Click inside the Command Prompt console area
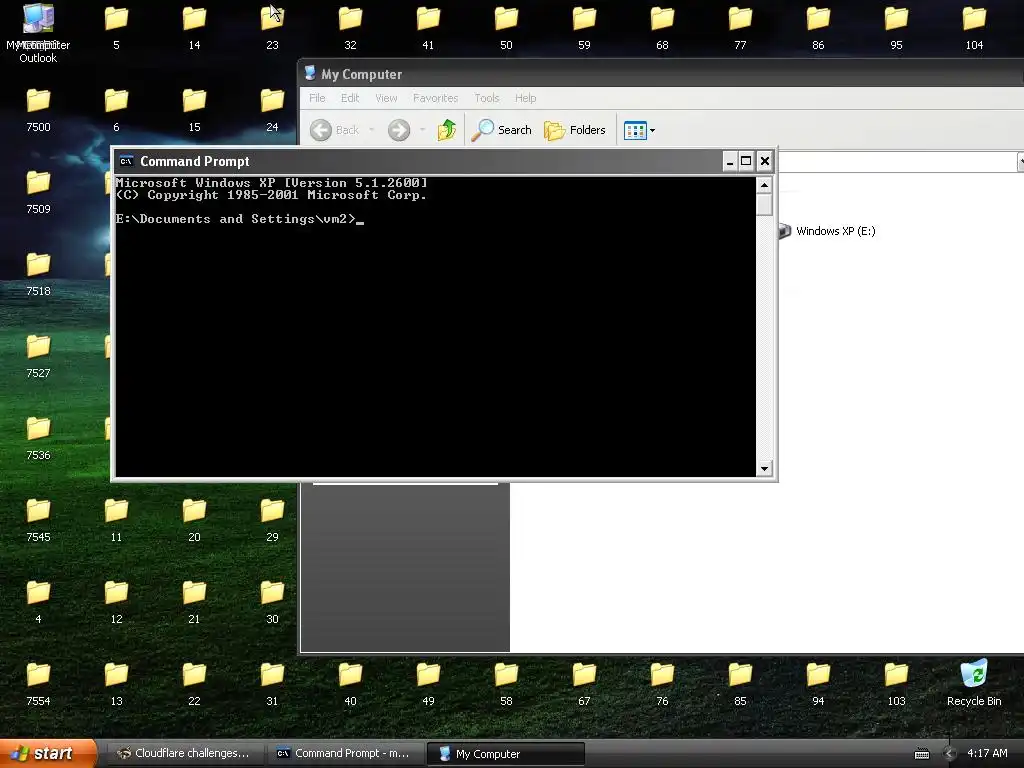Image resolution: width=1024 pixels, height=768 pixels. pyautogui.click(x=435, y=327)
